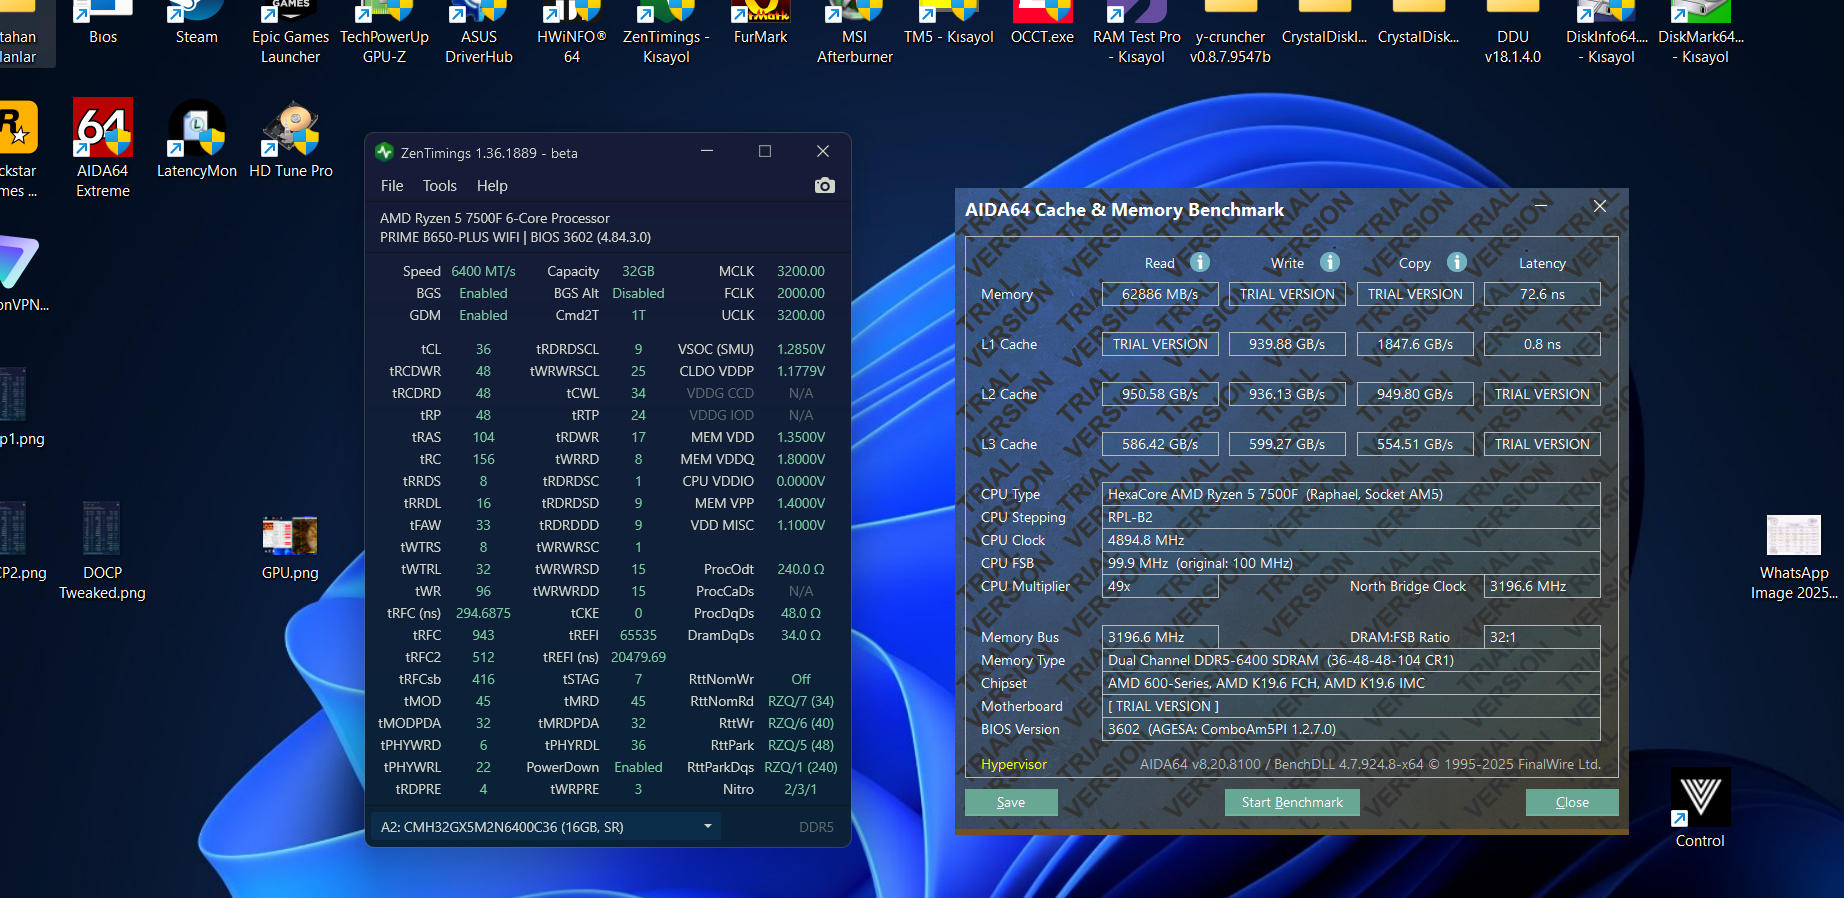Select the DiskMark64 - Kısayol desktop shortcut
The height and width of the screenshot is (898, 1844).
(1701, 33)
